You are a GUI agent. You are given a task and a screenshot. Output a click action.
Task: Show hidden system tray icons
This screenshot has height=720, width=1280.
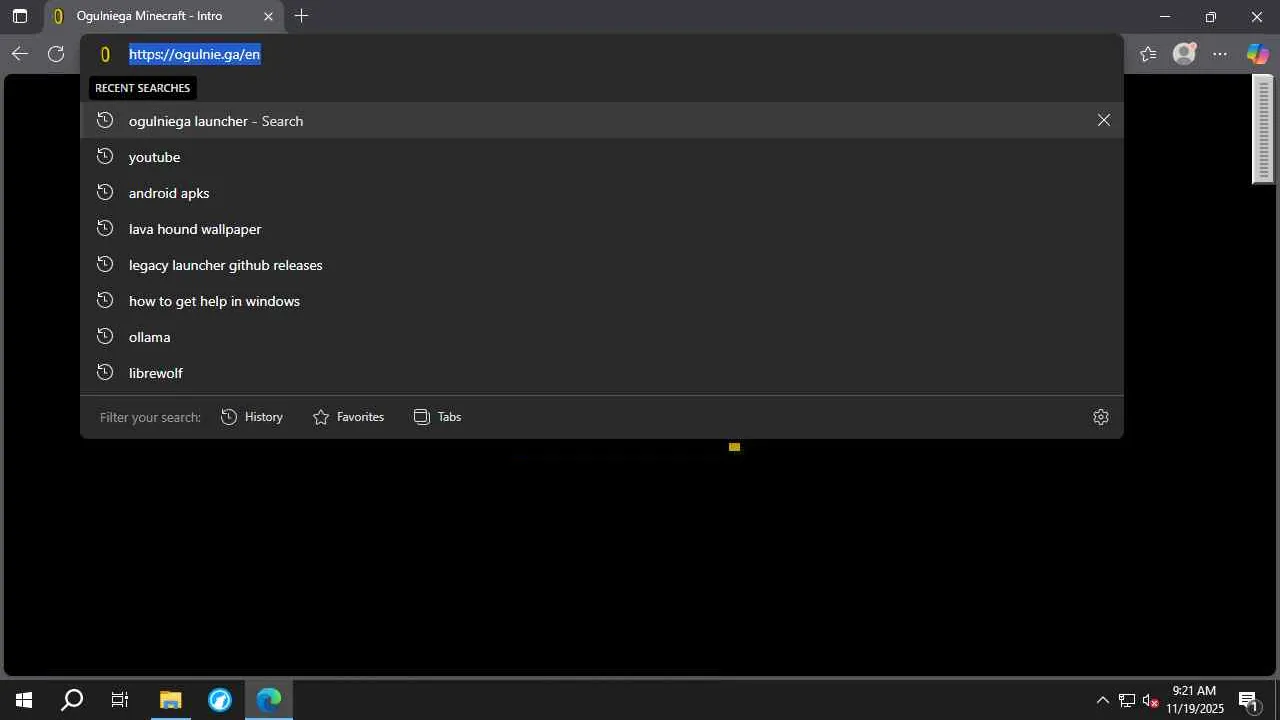click(x=1103, y=700)
